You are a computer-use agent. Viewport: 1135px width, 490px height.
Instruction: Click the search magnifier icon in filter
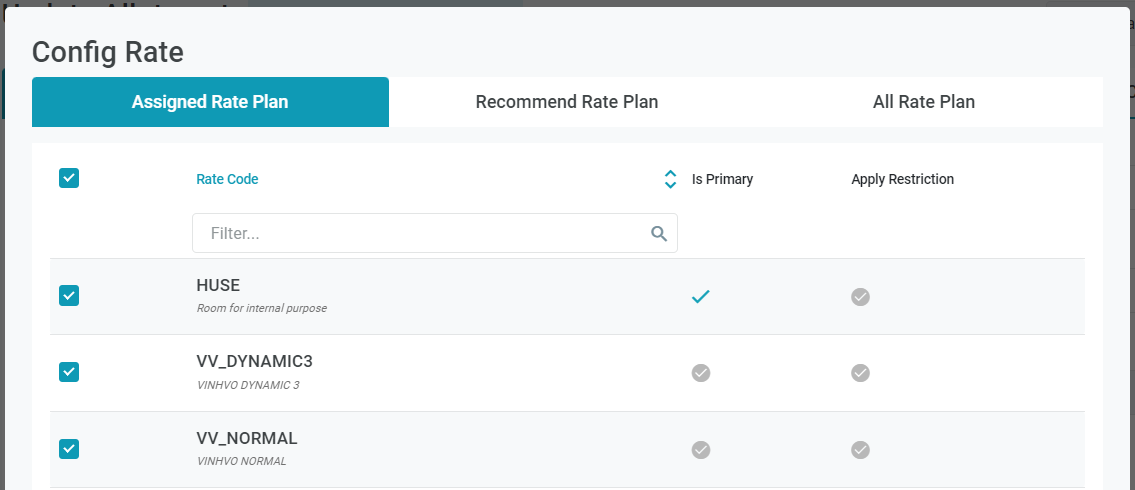click(x=659, y=233)
